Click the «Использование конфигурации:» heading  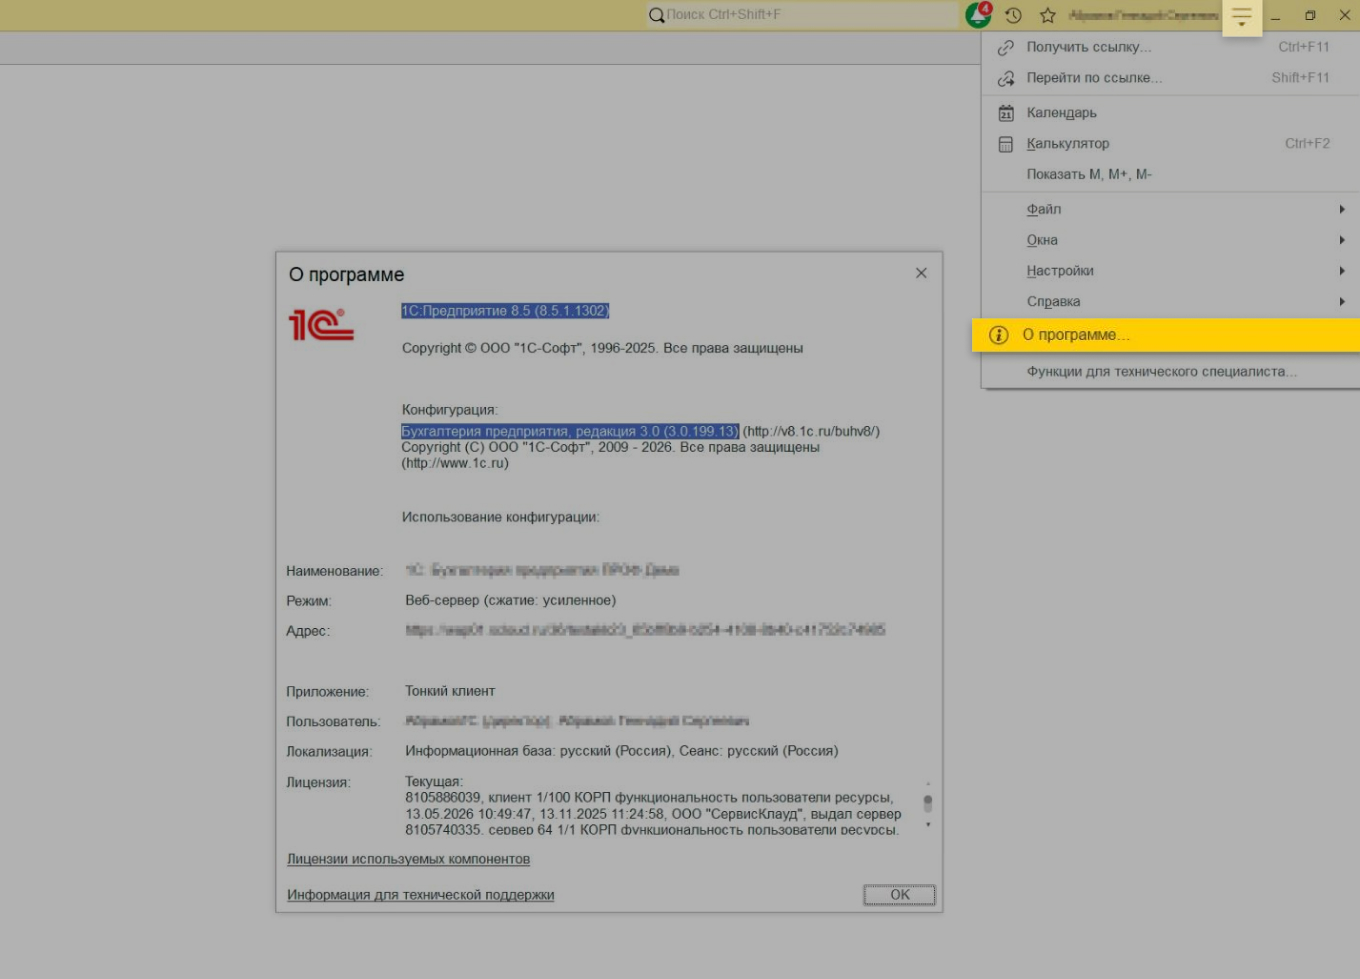point(500,517)
